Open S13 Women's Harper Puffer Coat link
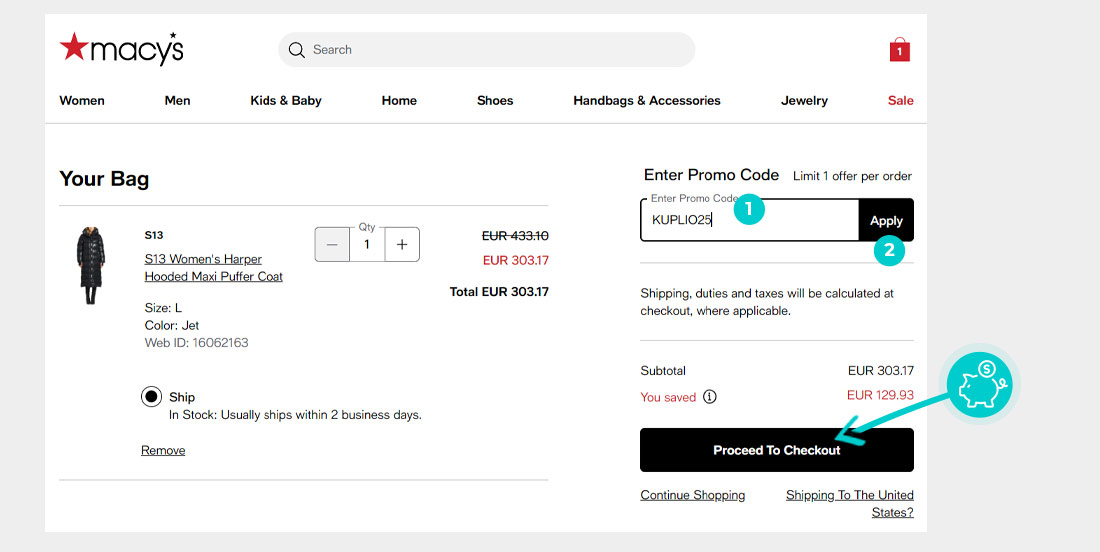This screenshot has width=1100, height=552. point(213,268)
